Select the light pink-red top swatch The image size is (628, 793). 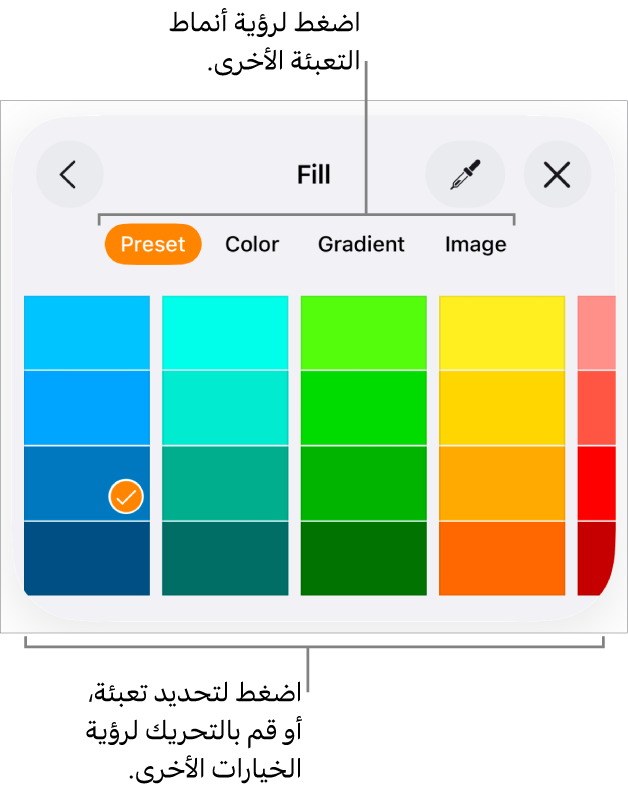pyautogui.click(x=596, y=332)
